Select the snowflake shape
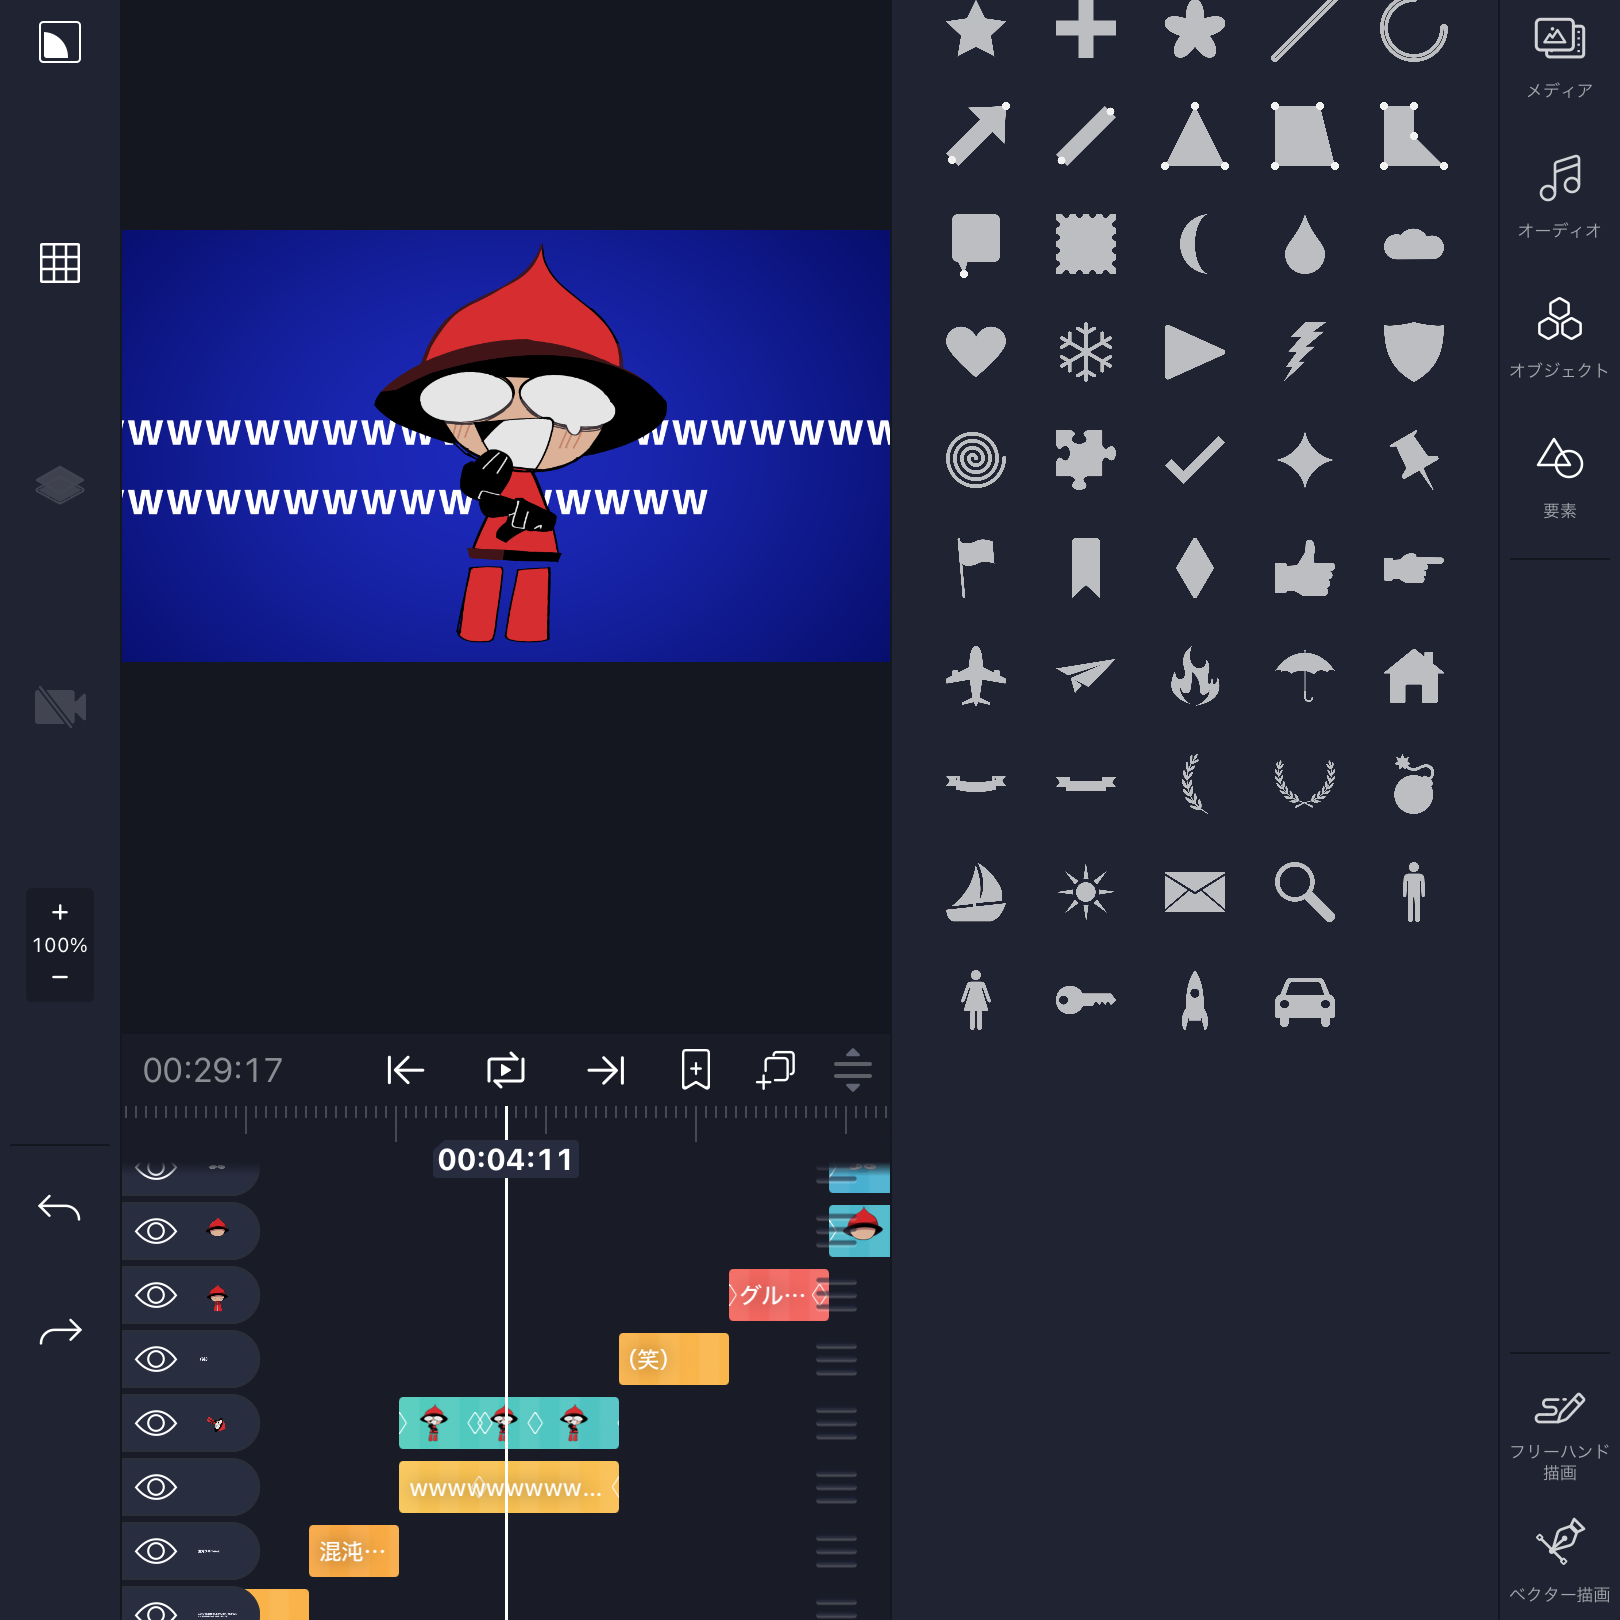This screenshot has width=1620, height=1620. (x=1085, y=352)
